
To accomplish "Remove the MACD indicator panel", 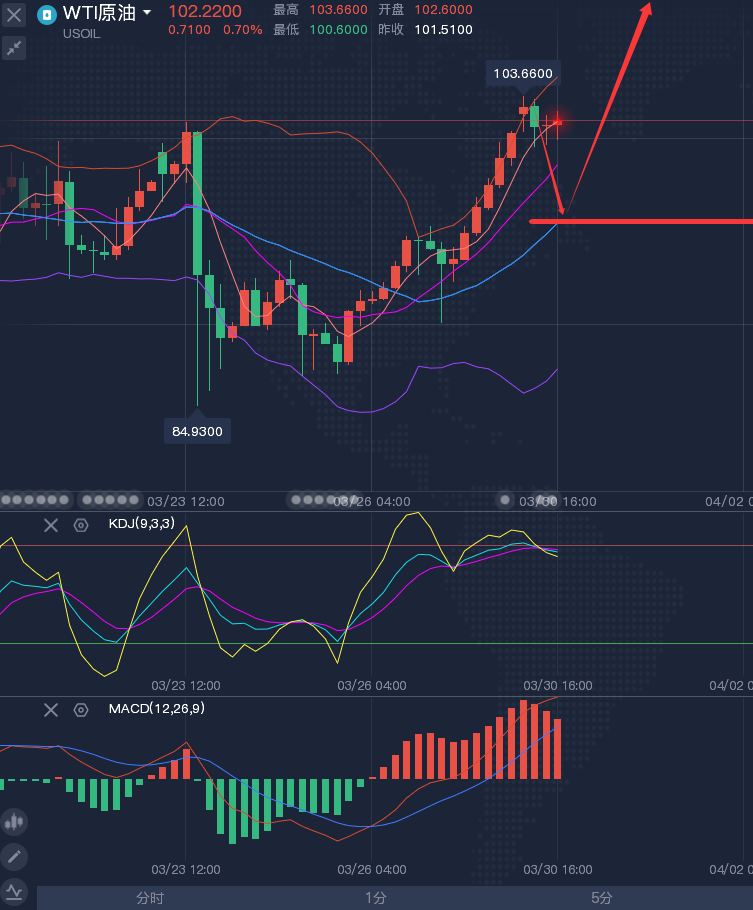I will click(x=51, y=709).
